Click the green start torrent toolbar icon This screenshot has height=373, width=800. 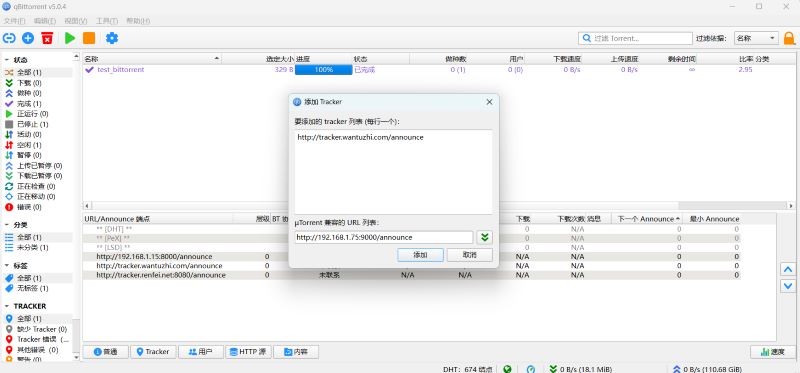pos(70,38)
